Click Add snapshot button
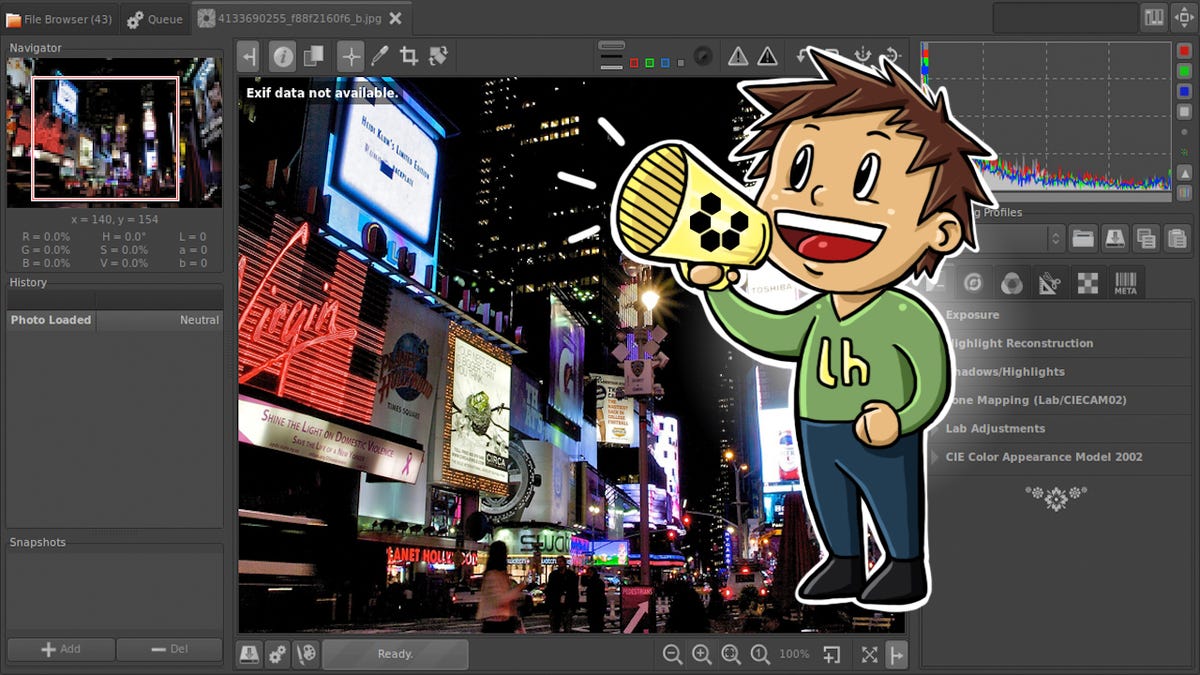This screenshot has height=675, width=1200. pos(60,649)
